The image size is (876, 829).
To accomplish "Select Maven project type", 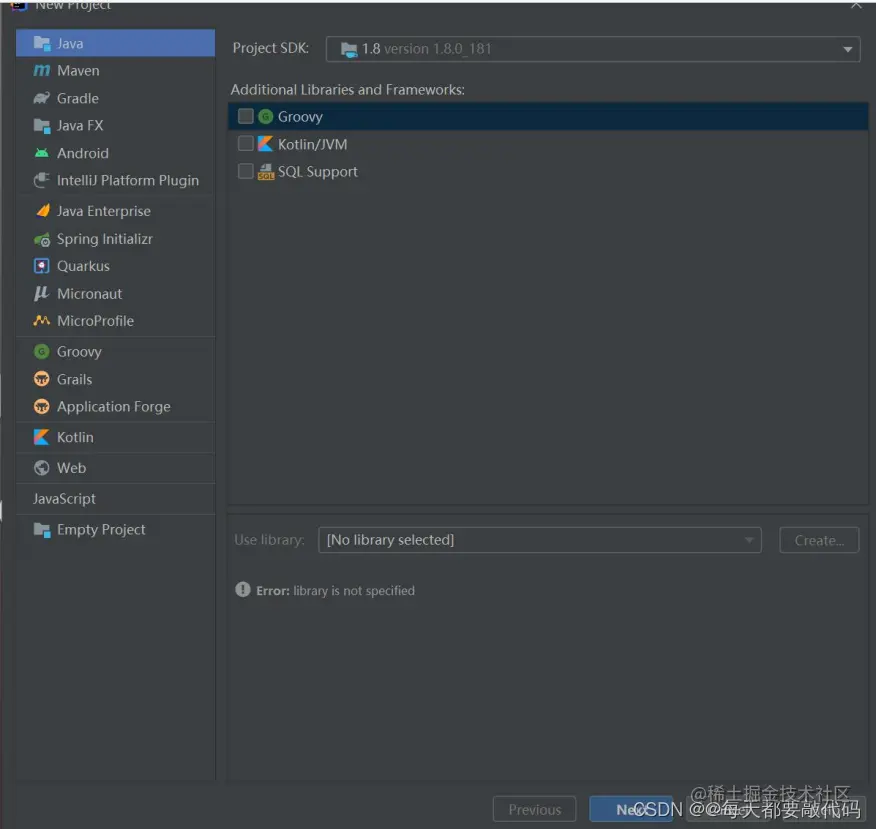I will coord(116,70).
